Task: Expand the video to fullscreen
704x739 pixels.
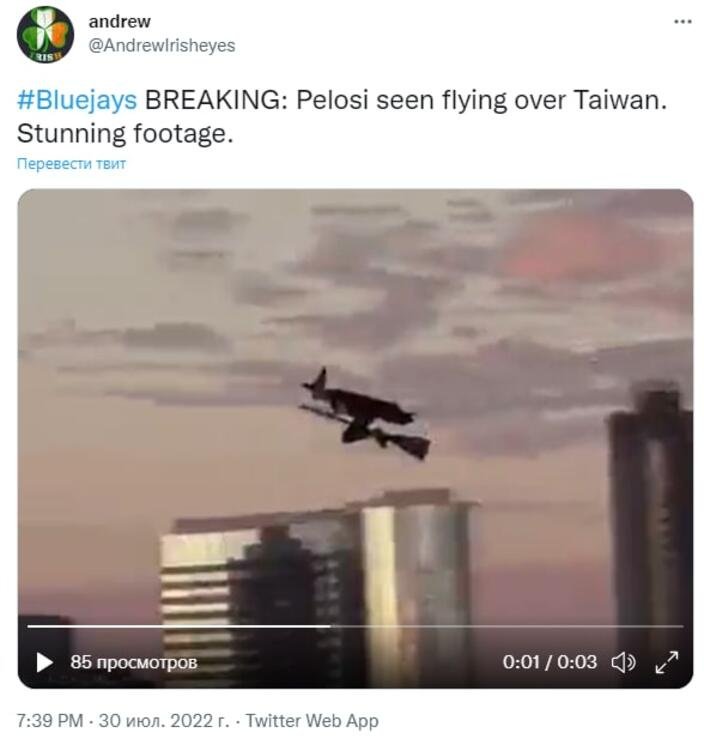Action: tap(667, 662)
